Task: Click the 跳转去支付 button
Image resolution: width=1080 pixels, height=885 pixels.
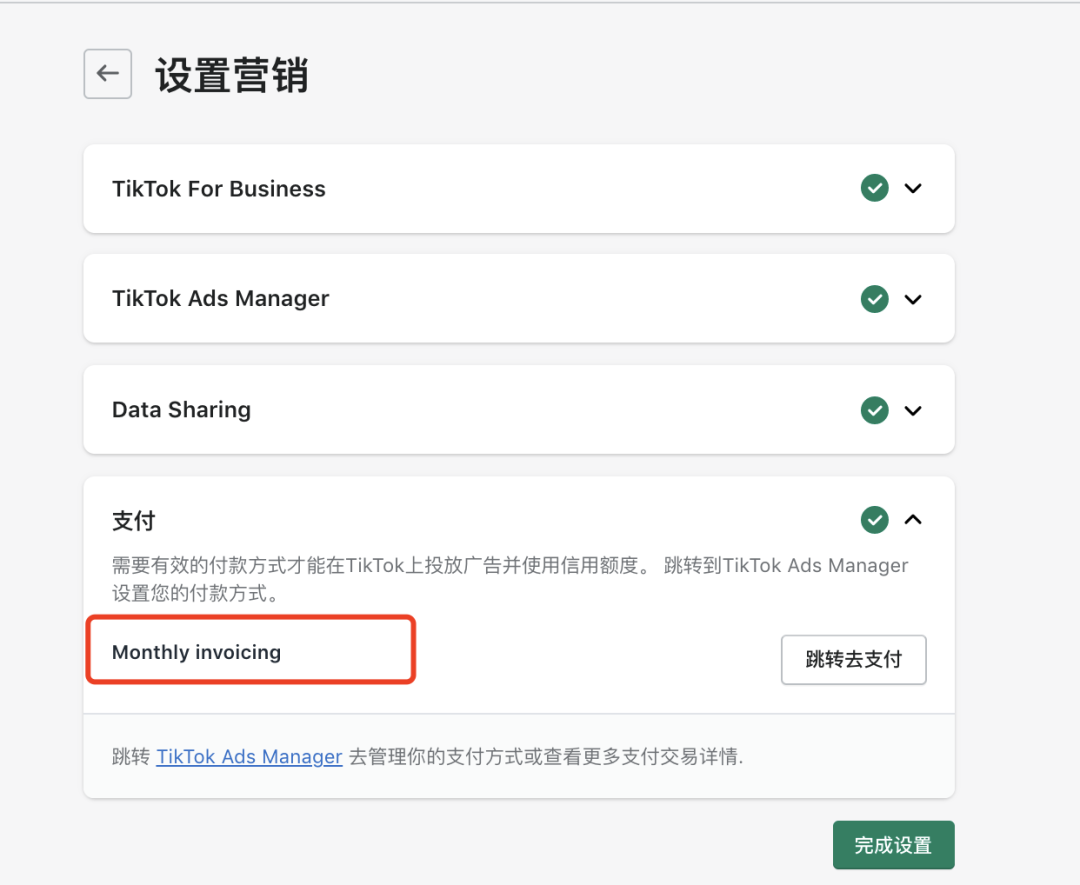Action: click(853, 660)
